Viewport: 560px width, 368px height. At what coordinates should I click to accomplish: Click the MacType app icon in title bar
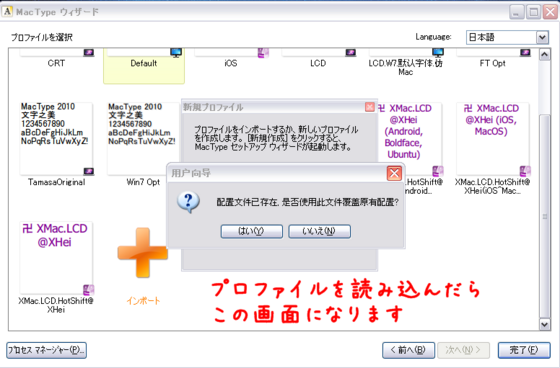pyautogui.click(x=7, y=12)
